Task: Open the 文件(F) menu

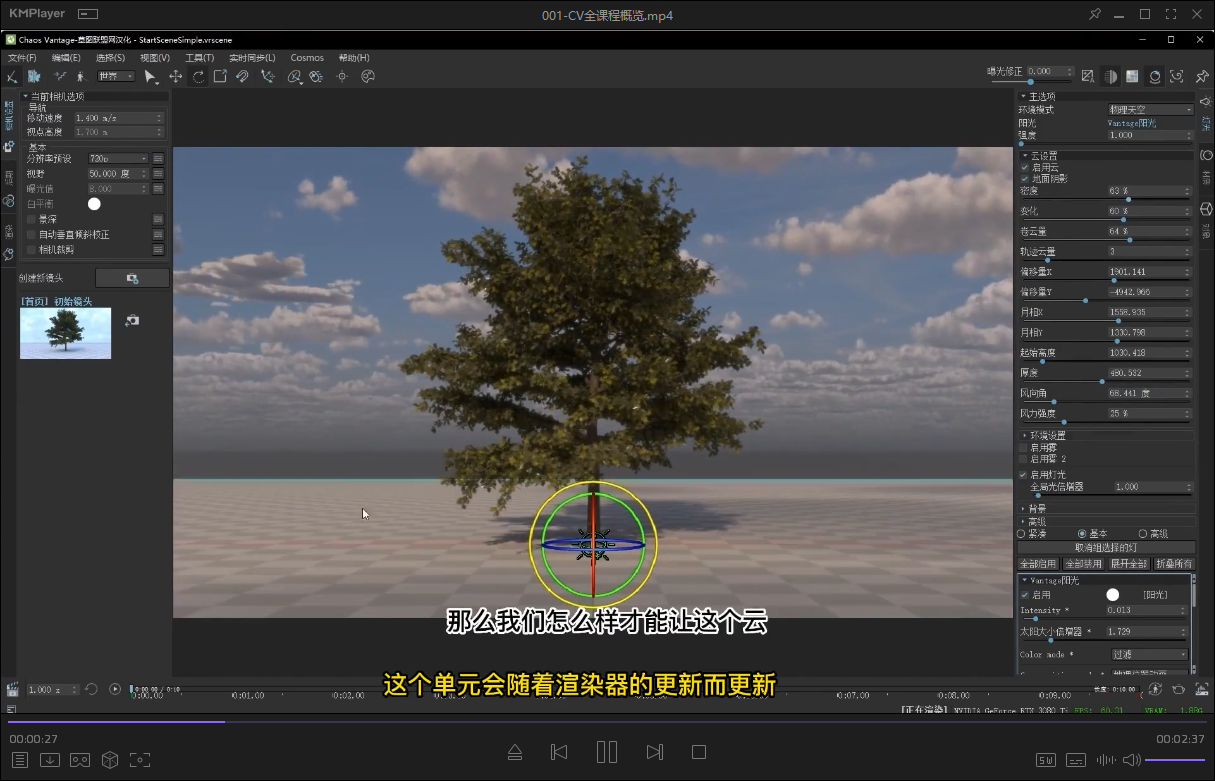Action: pos(22,58)
